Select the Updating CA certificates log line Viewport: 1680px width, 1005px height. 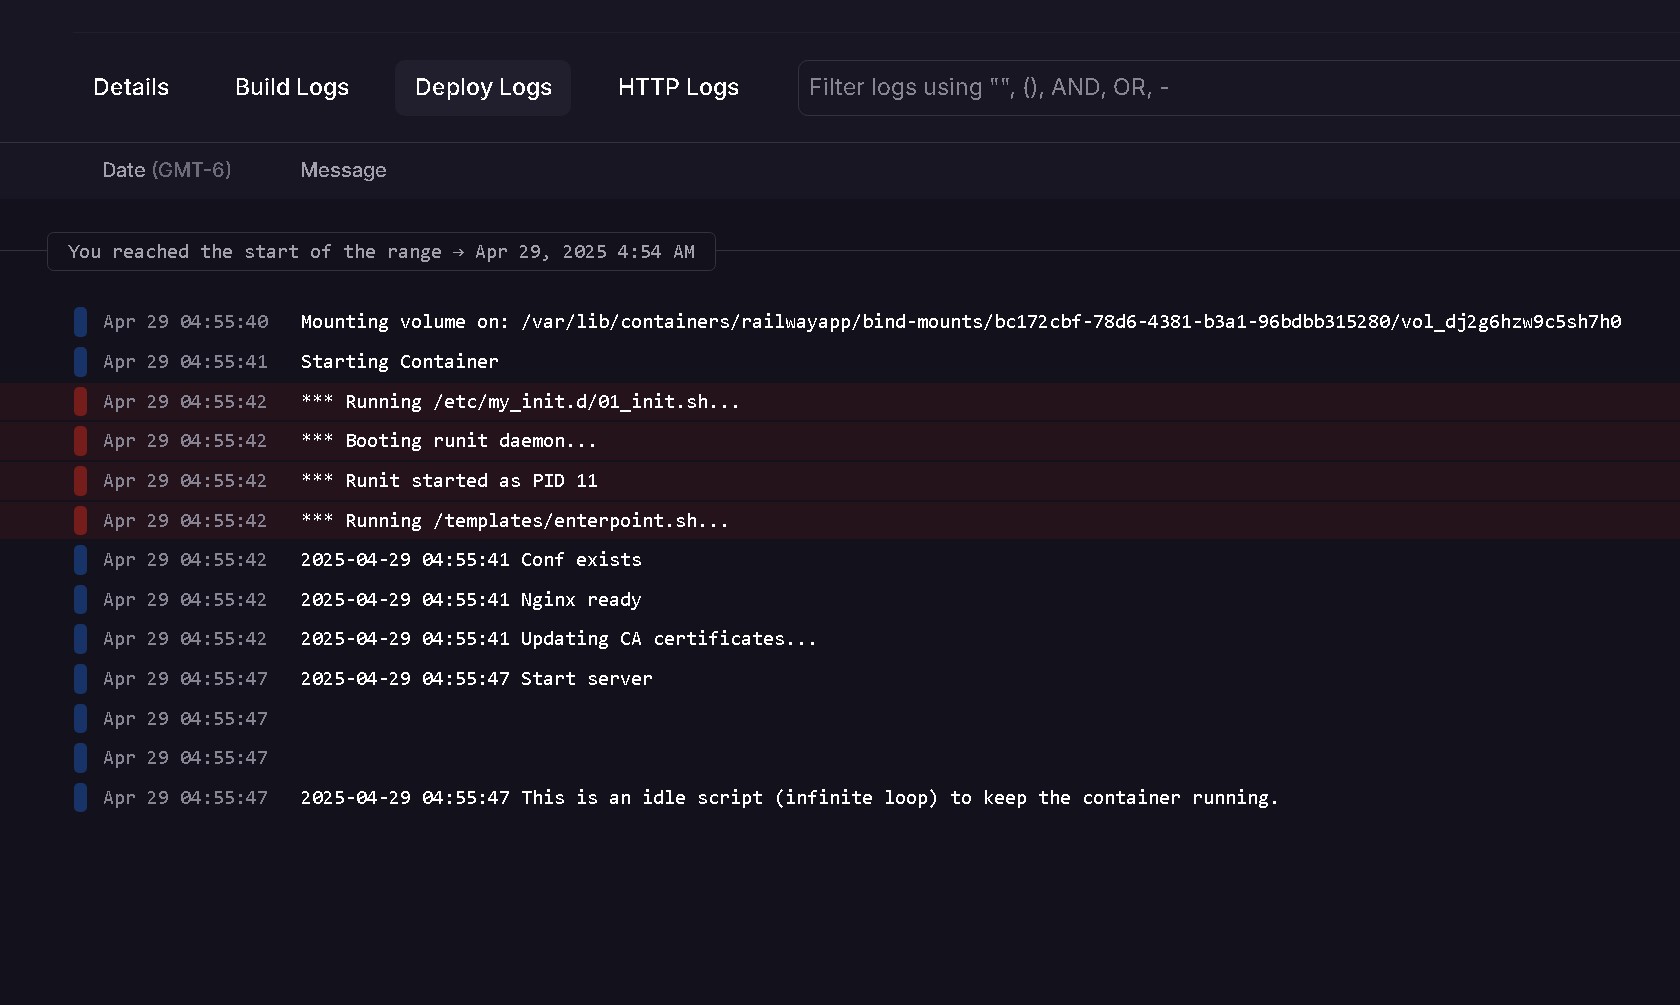click(840, 639)
